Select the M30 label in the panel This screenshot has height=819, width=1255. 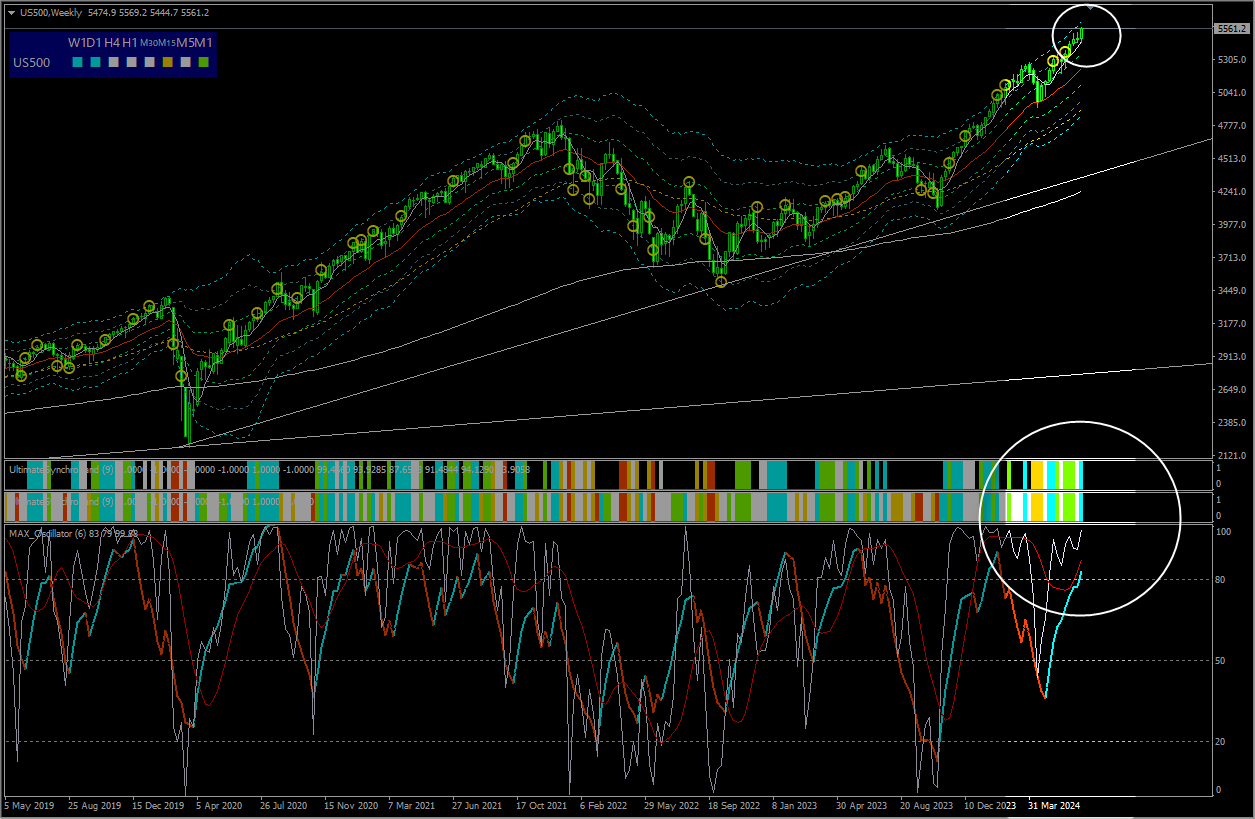[x=149, y=43]
